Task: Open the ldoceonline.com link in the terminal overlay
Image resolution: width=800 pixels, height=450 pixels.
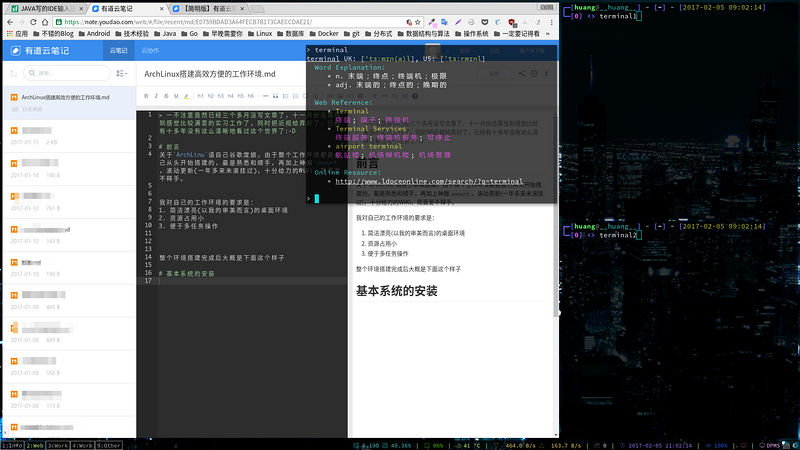Action: tap(429, 181)
